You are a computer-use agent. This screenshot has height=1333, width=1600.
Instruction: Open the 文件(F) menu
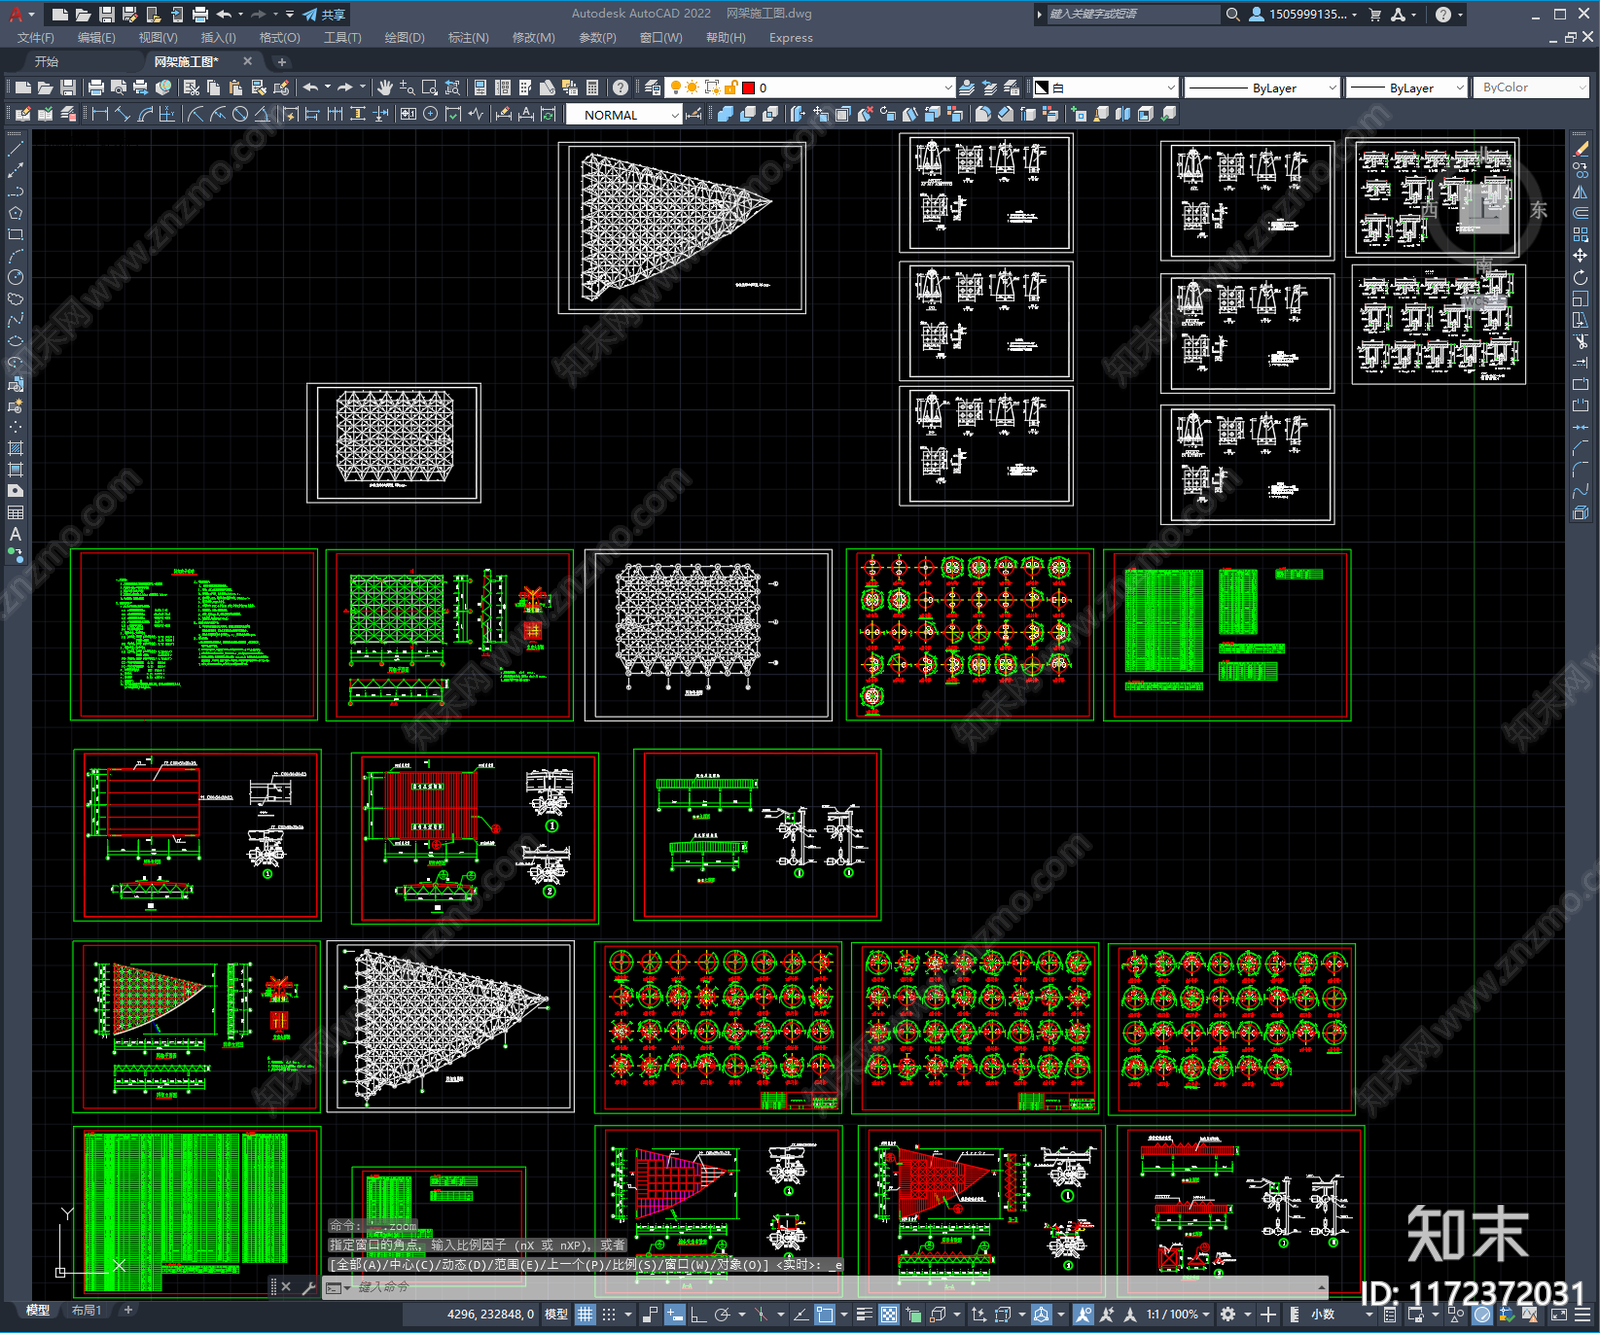pyautogui.click(x=36, y=38)
